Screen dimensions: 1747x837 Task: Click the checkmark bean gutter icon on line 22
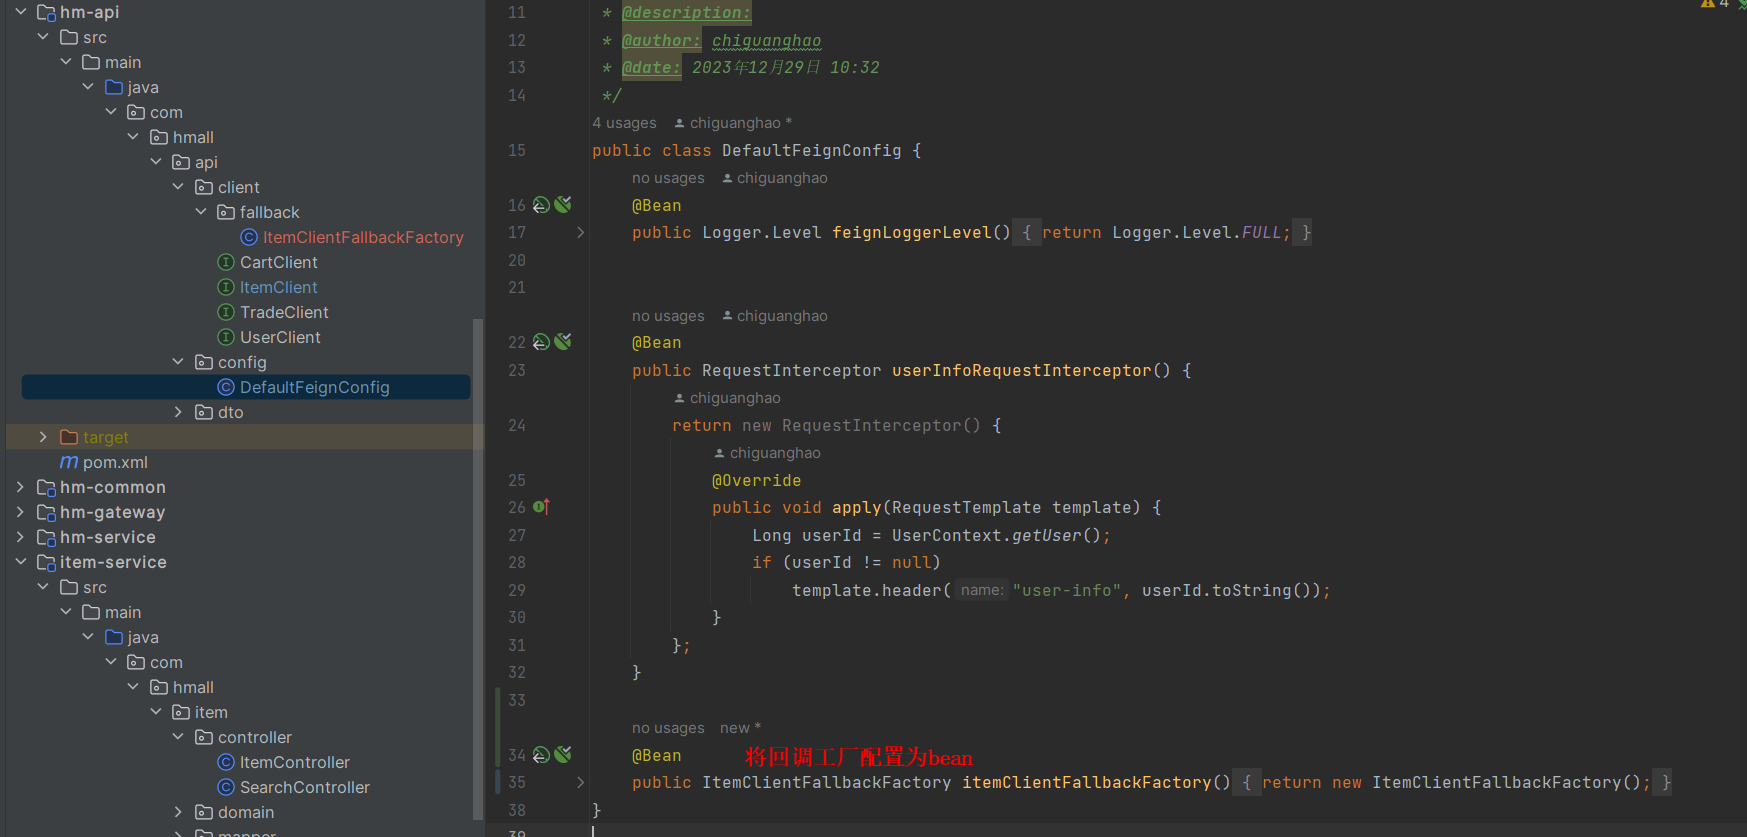point(563,342)
